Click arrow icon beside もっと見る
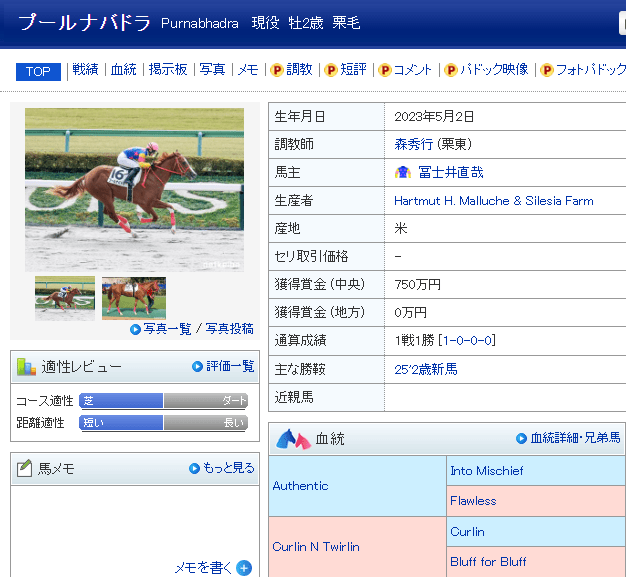Screen dimensions: 626x577 coord(194,468)
